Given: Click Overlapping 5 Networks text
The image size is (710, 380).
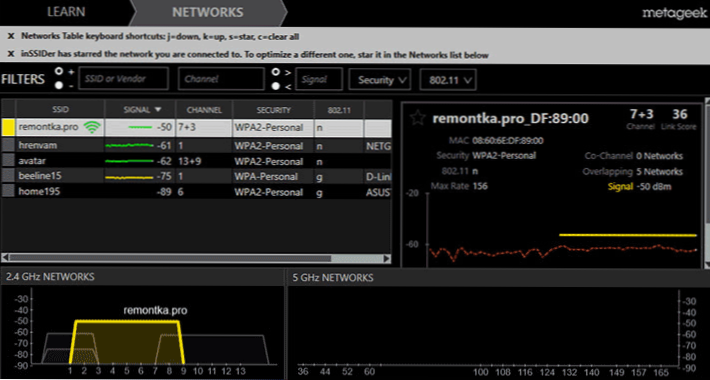Looking at the screenshot, I should (633, 172).
